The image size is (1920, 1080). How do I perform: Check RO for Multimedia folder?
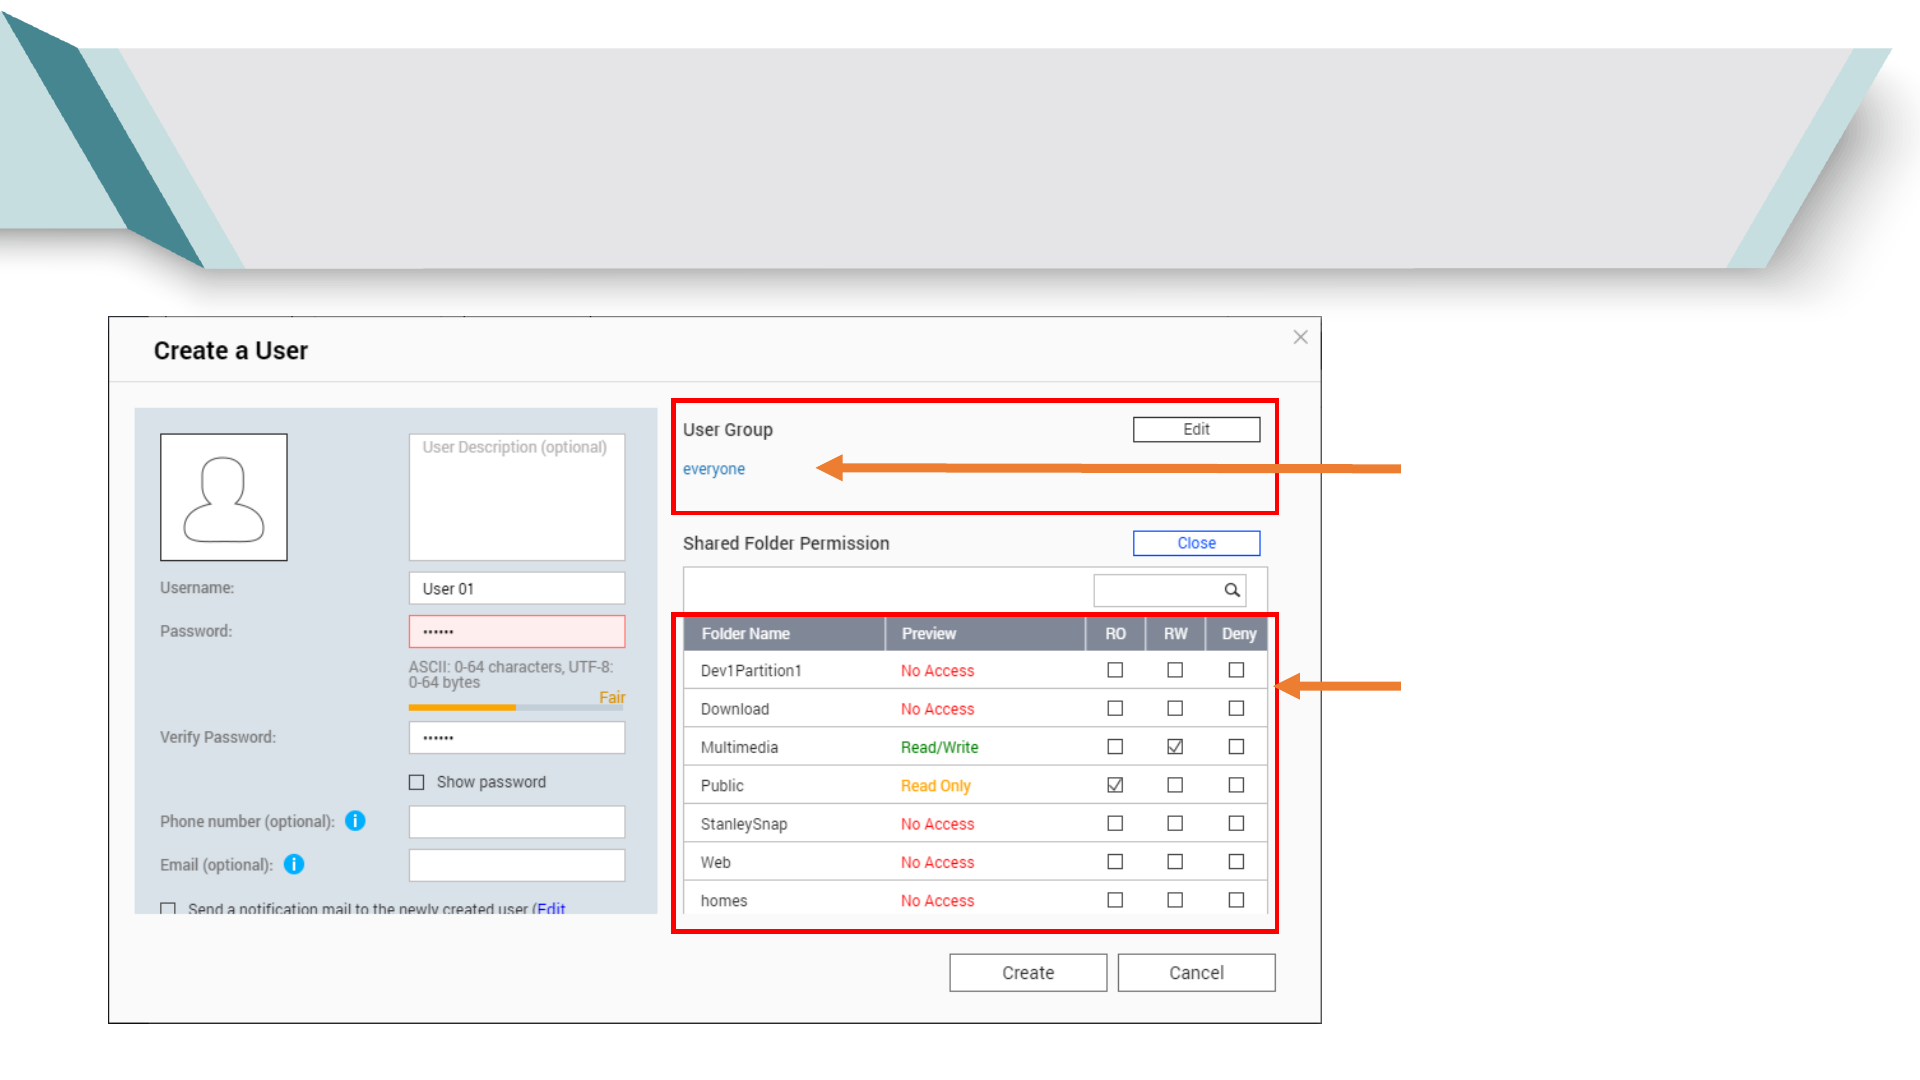point(1115,747)
